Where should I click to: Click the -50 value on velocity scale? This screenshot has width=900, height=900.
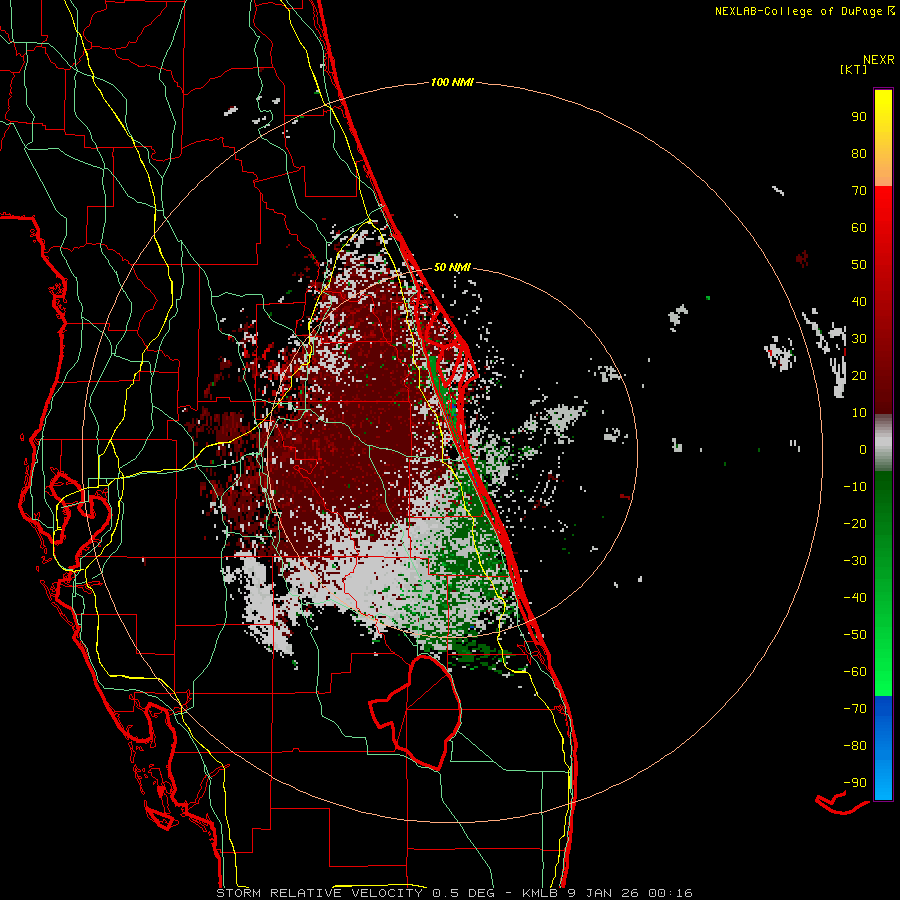pos(855,635)
